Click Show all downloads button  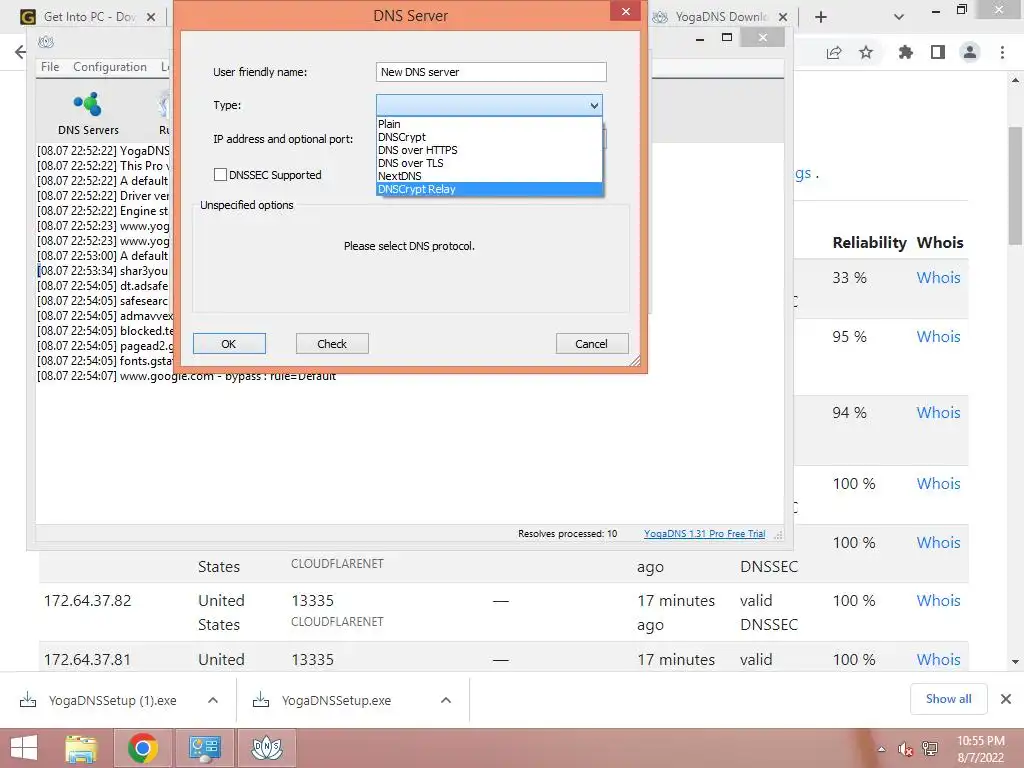948,699
